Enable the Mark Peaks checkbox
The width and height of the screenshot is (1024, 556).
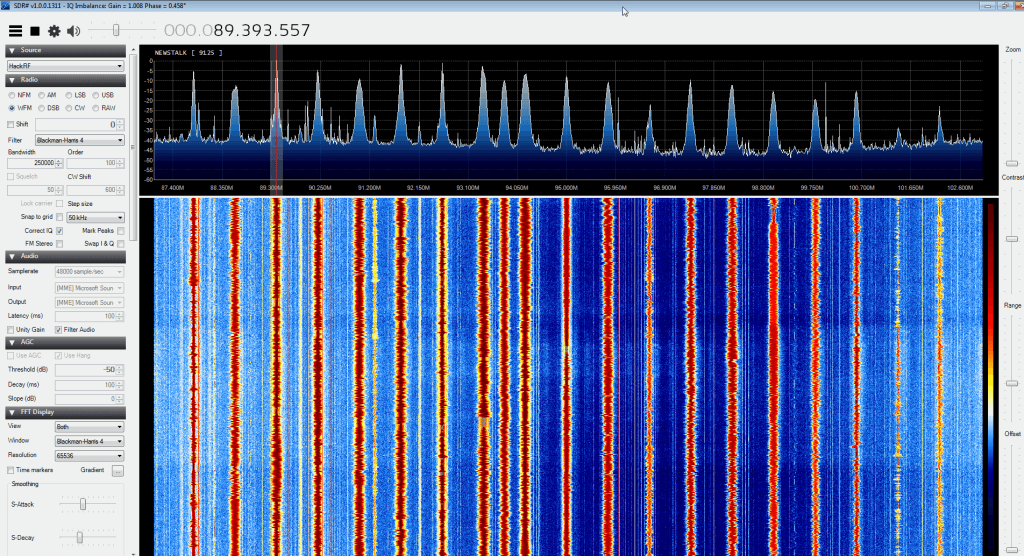click(121, 231)
